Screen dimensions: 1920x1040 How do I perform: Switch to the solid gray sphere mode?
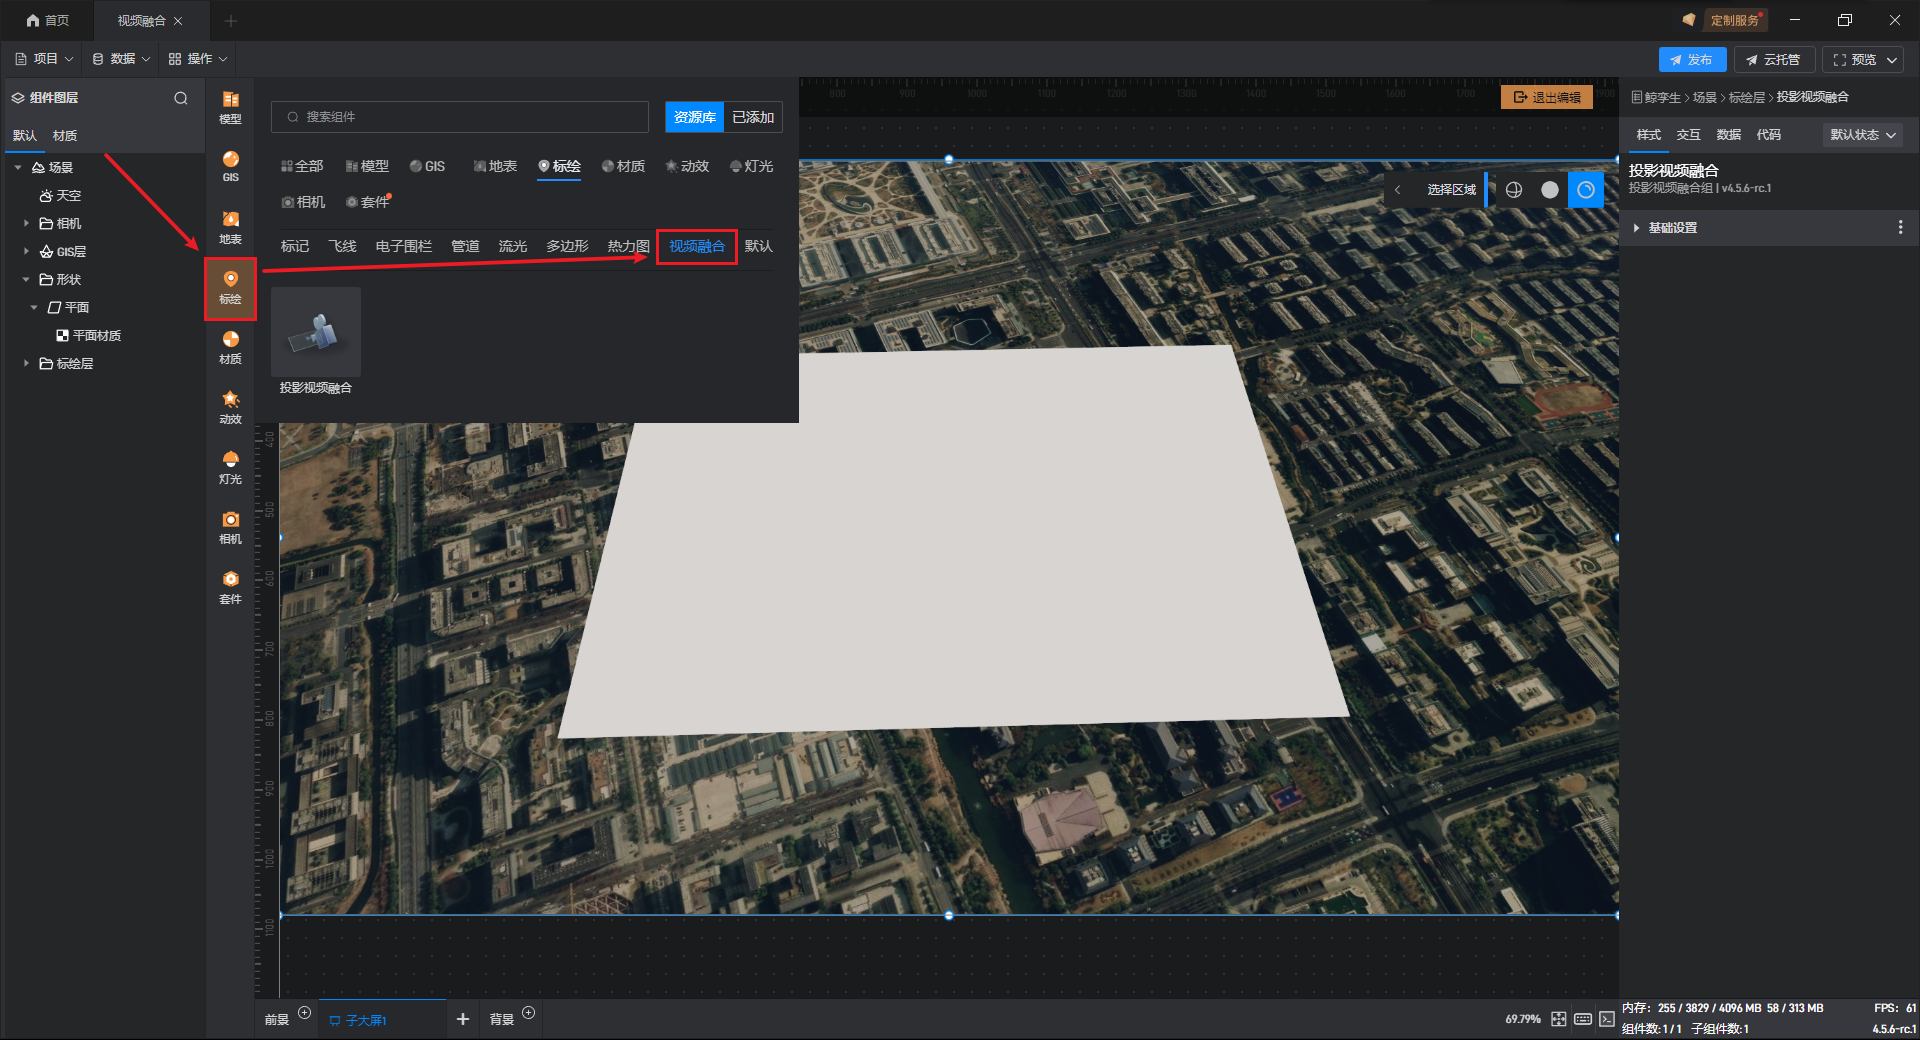(1550, 190)
